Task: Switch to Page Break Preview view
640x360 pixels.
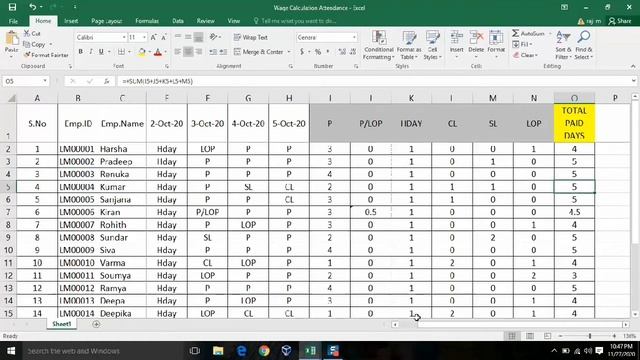Action: (x=547, y=336)
